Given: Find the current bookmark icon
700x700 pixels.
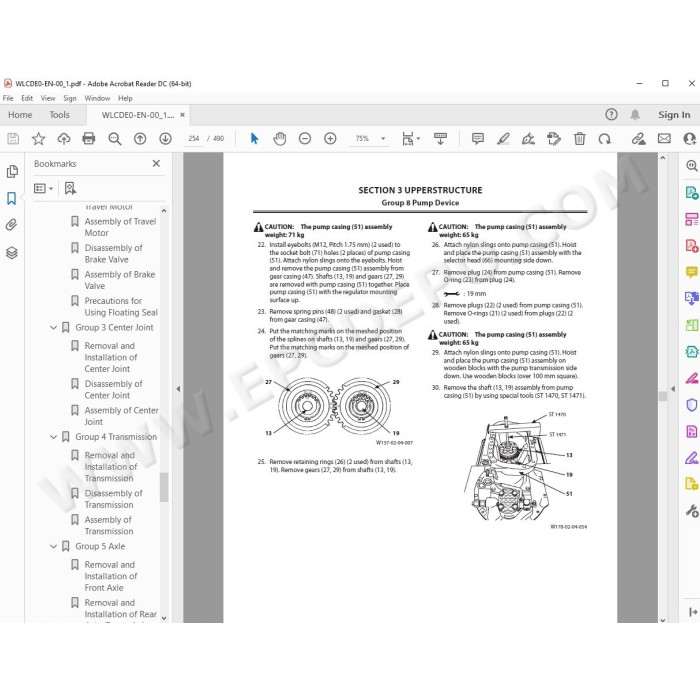Looking at the screenshot, I should click(70, 188).
